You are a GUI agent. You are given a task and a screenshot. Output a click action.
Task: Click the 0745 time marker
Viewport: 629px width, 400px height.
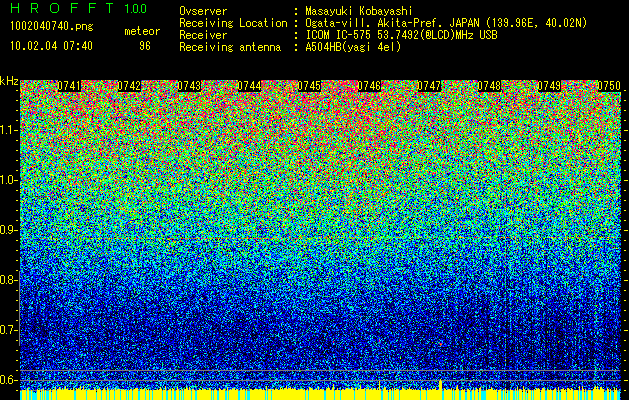pos(309,86)
